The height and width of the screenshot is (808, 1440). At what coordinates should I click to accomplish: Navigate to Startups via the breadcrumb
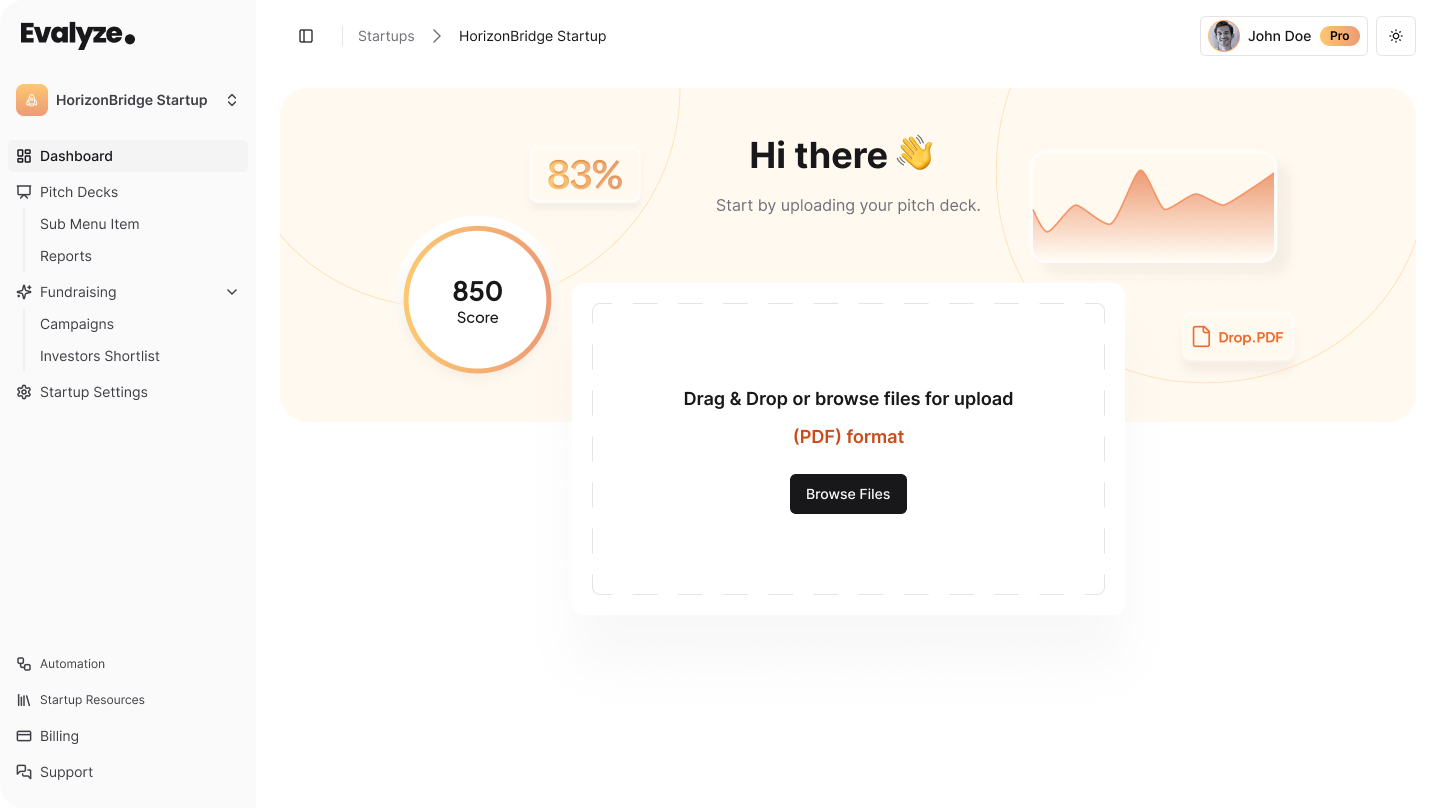(x=386, y=36)
